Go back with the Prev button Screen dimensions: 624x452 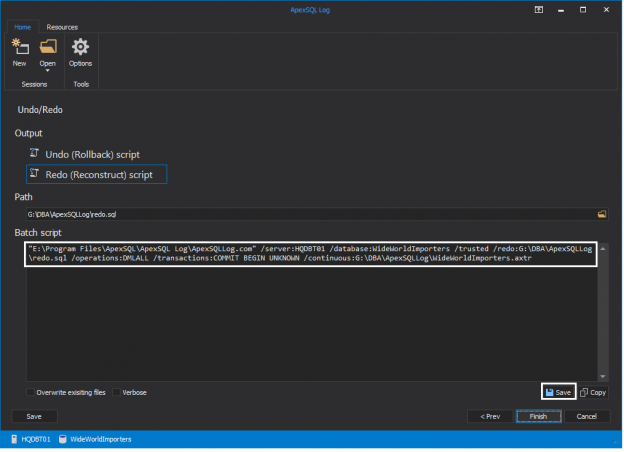click(490, 417)
